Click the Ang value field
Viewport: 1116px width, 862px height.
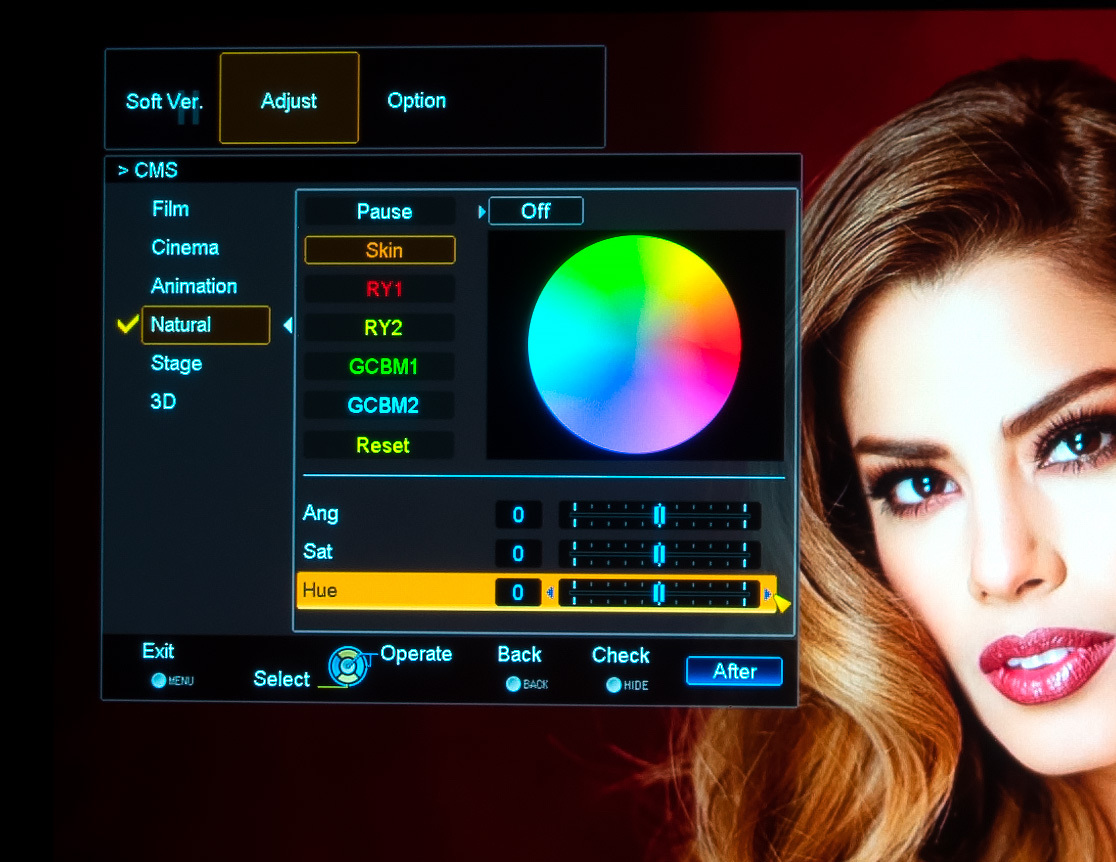[x=518, y=515]
